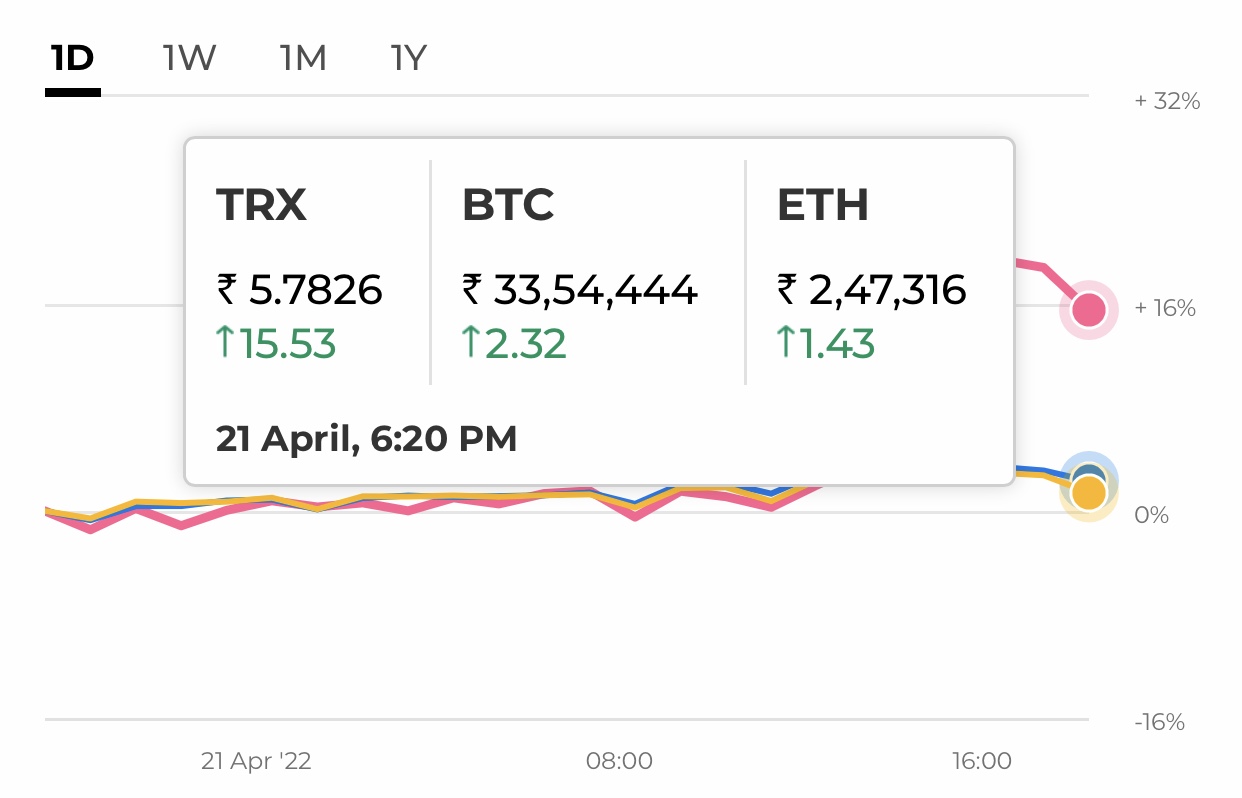The image size is (1242, 798).
Task: Click the + 32% axis label
Action: pyautogui.click(x=1167, y=101)
